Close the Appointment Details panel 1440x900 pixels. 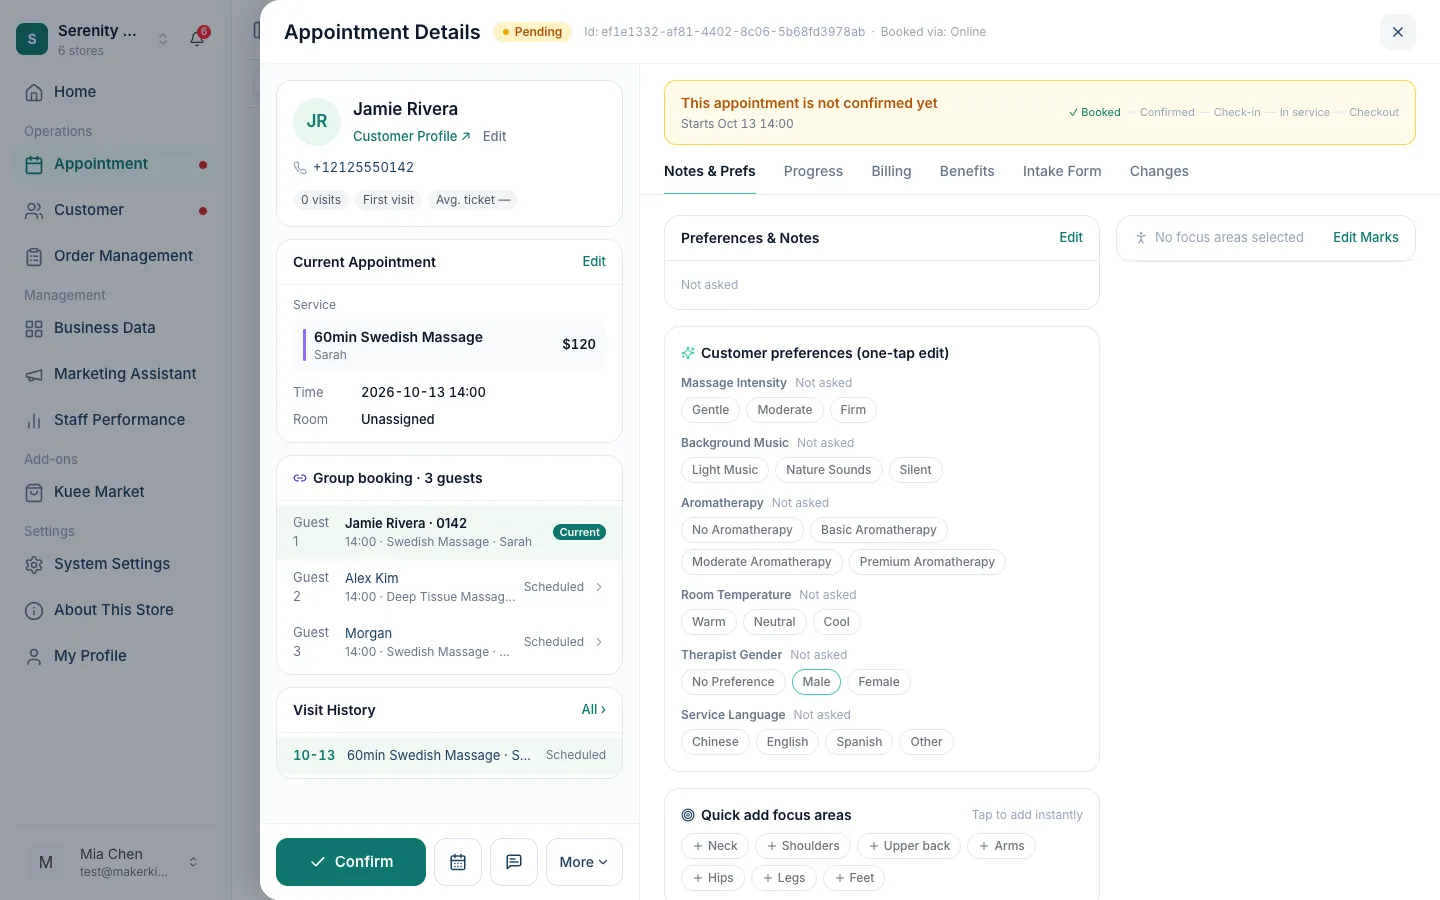point(1398,32)
